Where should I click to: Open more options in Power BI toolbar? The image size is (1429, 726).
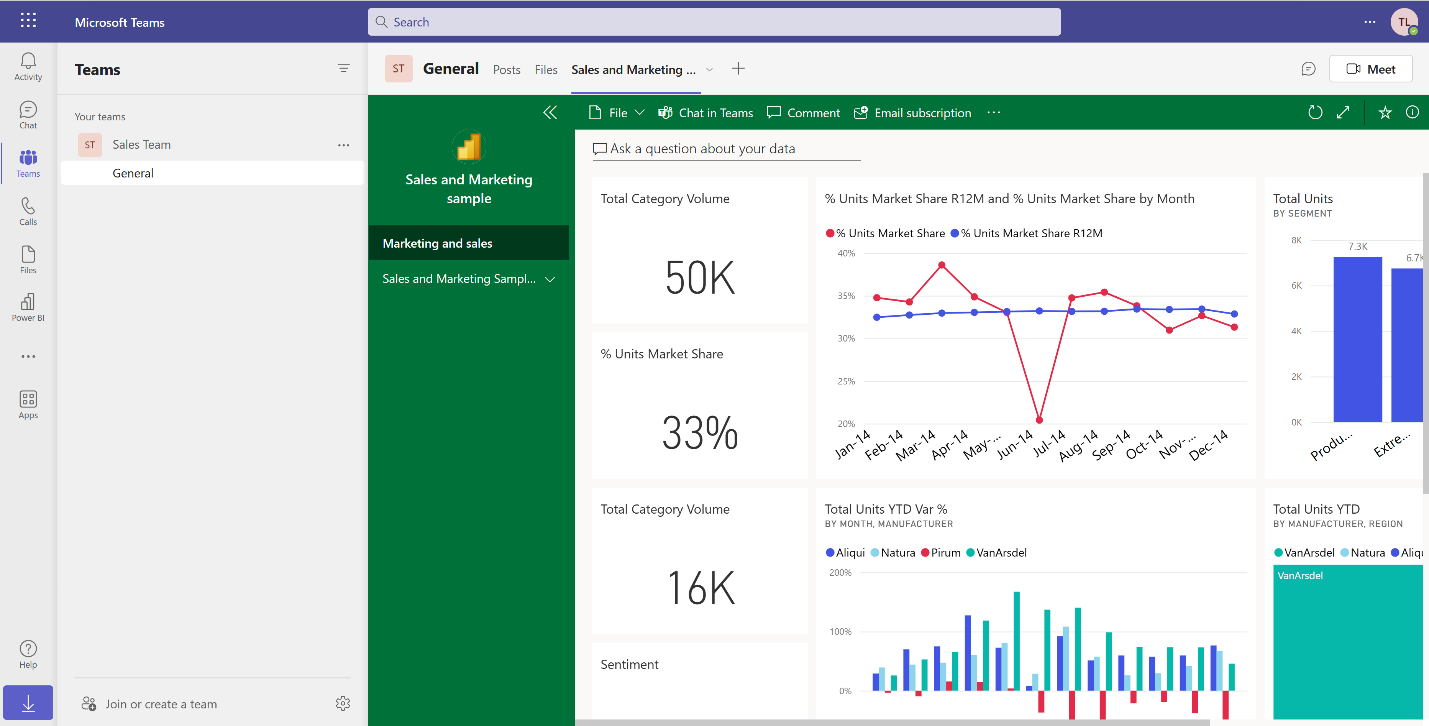[x=994, y=113]
